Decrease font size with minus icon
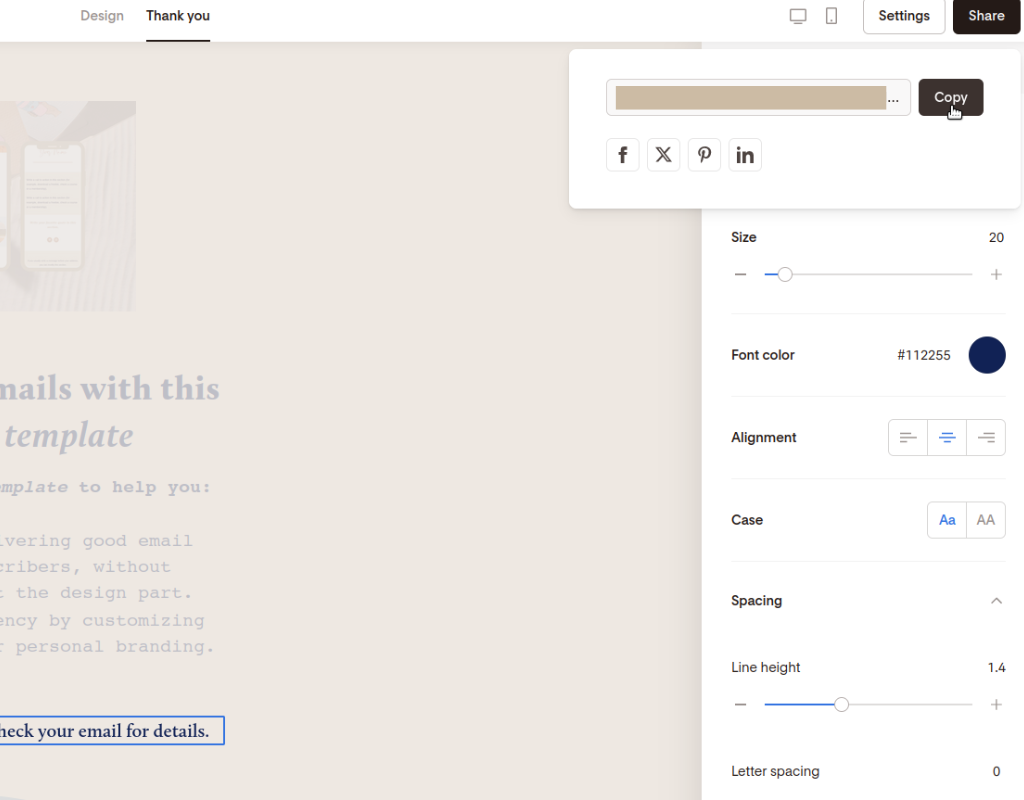The width and height of the screenshot is (1024, 800). coord(740,274)
